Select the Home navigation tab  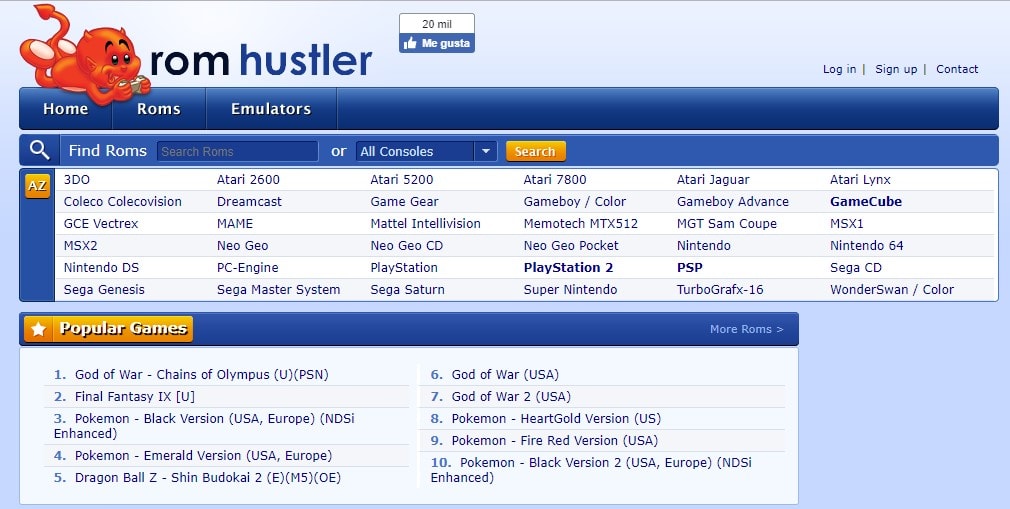click(66, 109)
